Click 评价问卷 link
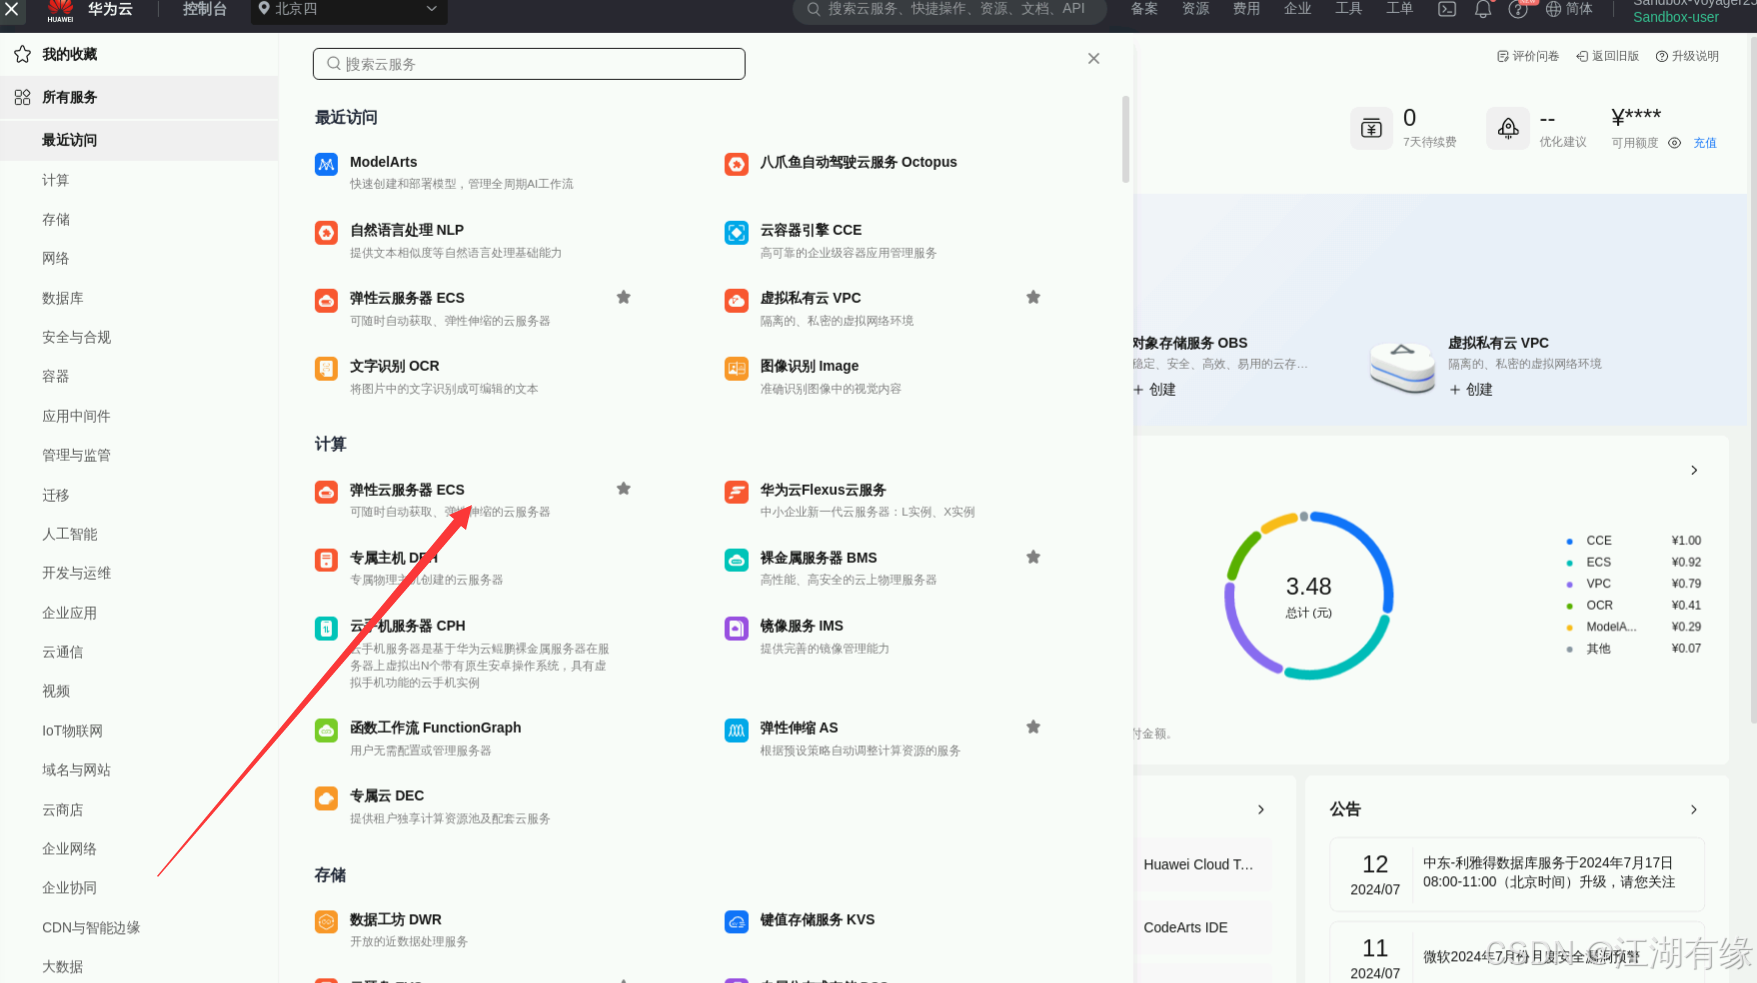This screenshot has height=983, width=1757. click(x=1528, y=56)
